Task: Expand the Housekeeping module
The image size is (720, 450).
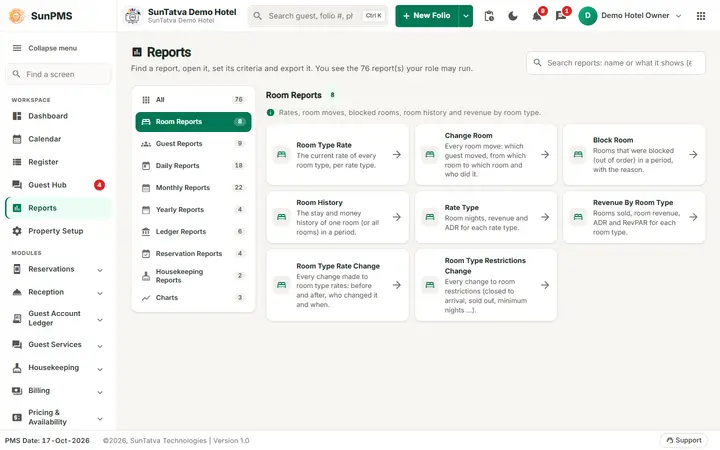Action: 58,367
